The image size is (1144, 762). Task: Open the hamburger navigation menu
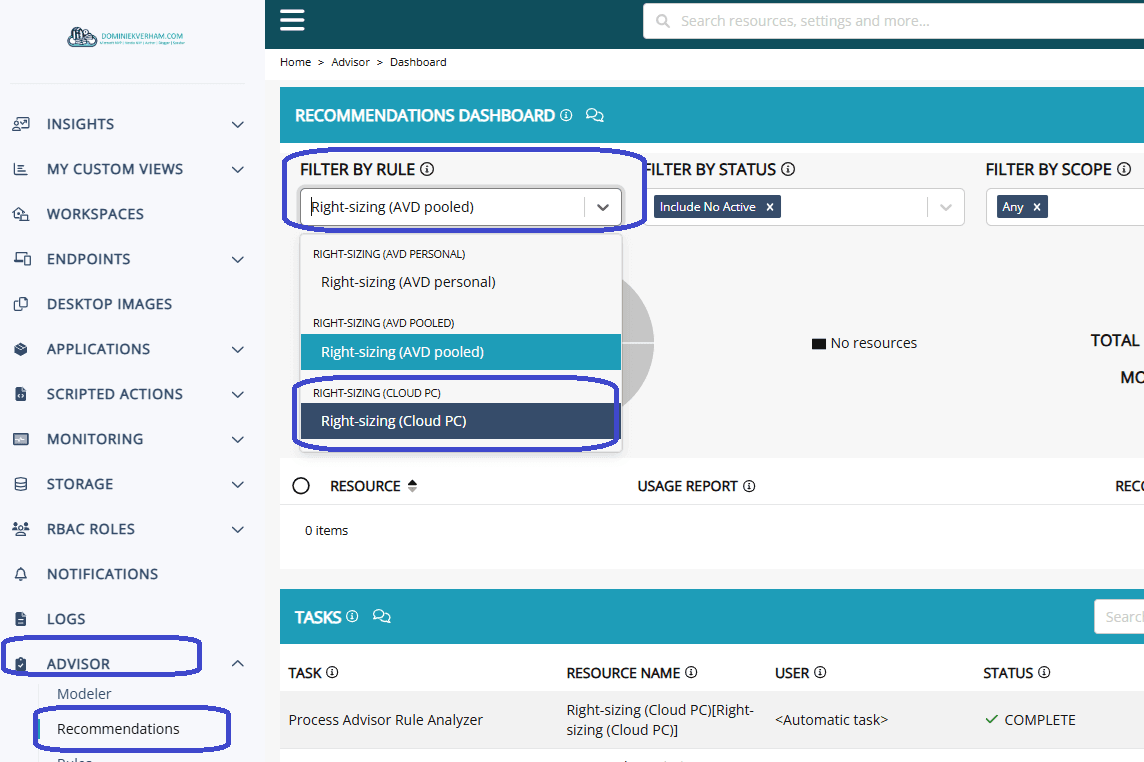[292, 20]
